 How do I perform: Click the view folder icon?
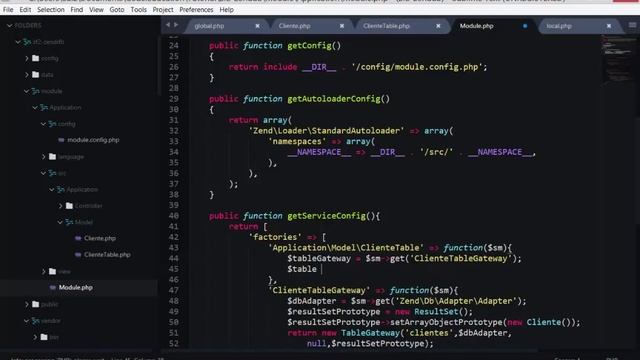[x=52, y=271]
